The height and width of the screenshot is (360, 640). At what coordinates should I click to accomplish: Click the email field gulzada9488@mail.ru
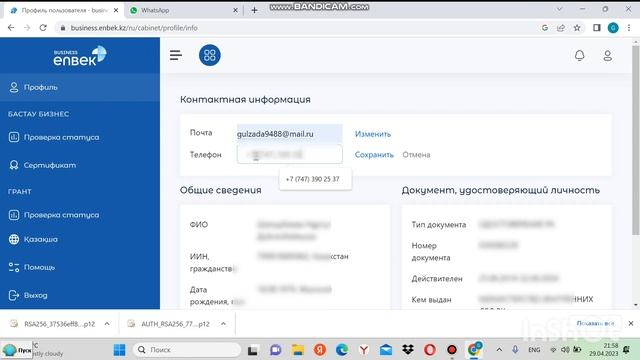click(289, 133)
